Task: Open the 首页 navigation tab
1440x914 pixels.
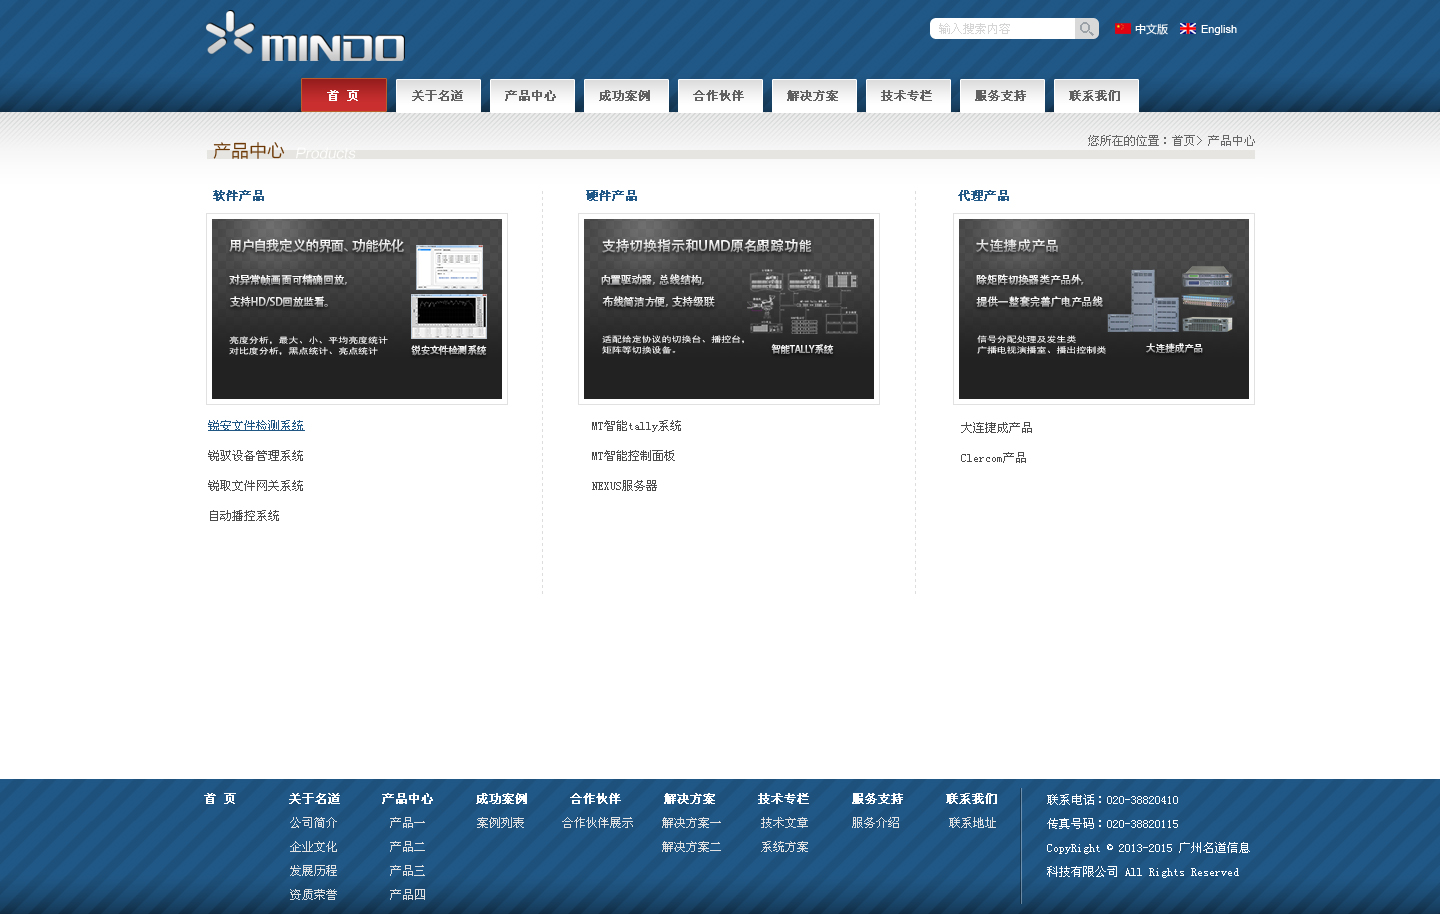Action: 343,96
